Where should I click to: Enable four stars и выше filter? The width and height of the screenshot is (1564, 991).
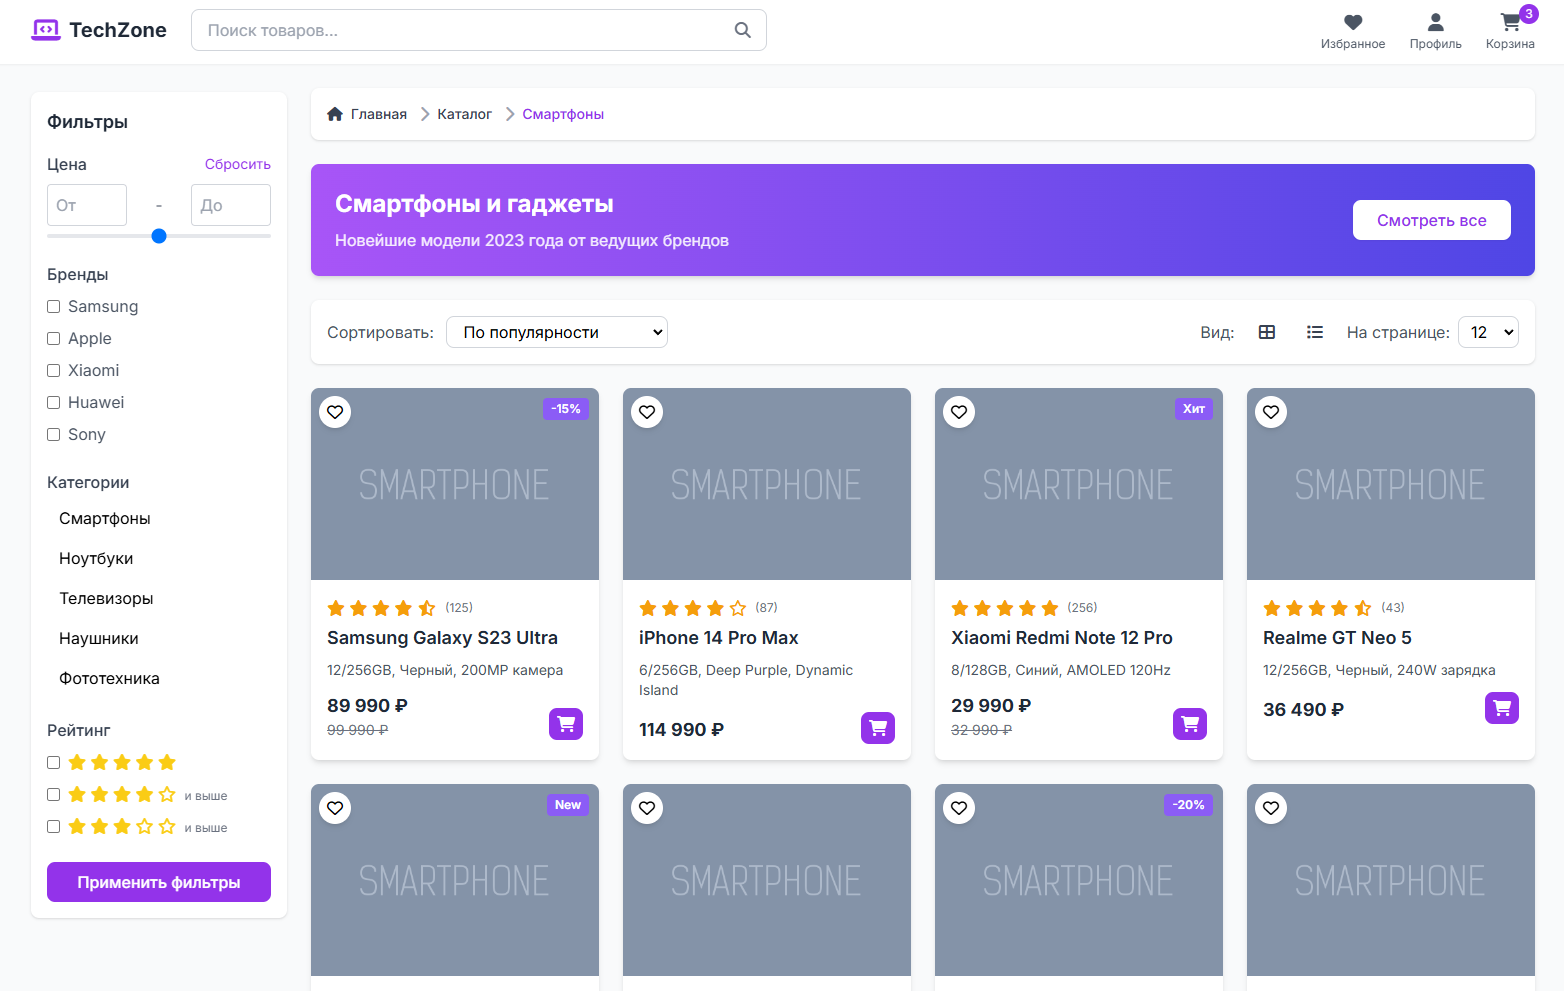[54, 795]
